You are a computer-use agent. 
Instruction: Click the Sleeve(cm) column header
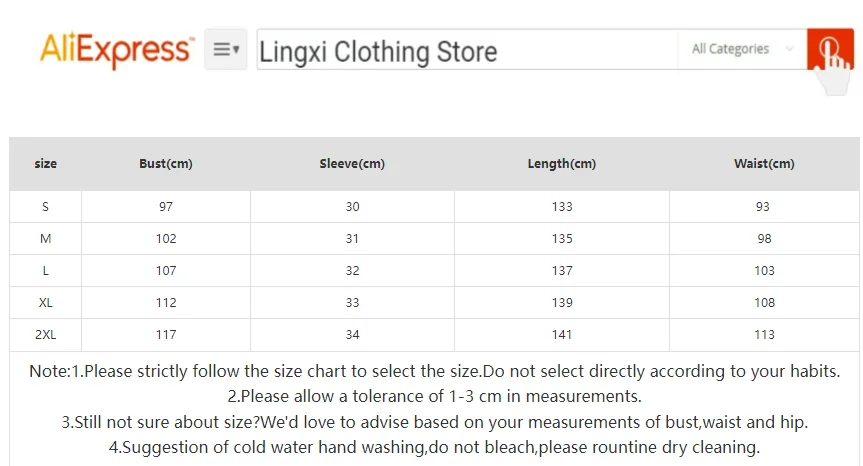tap(352, 164)
